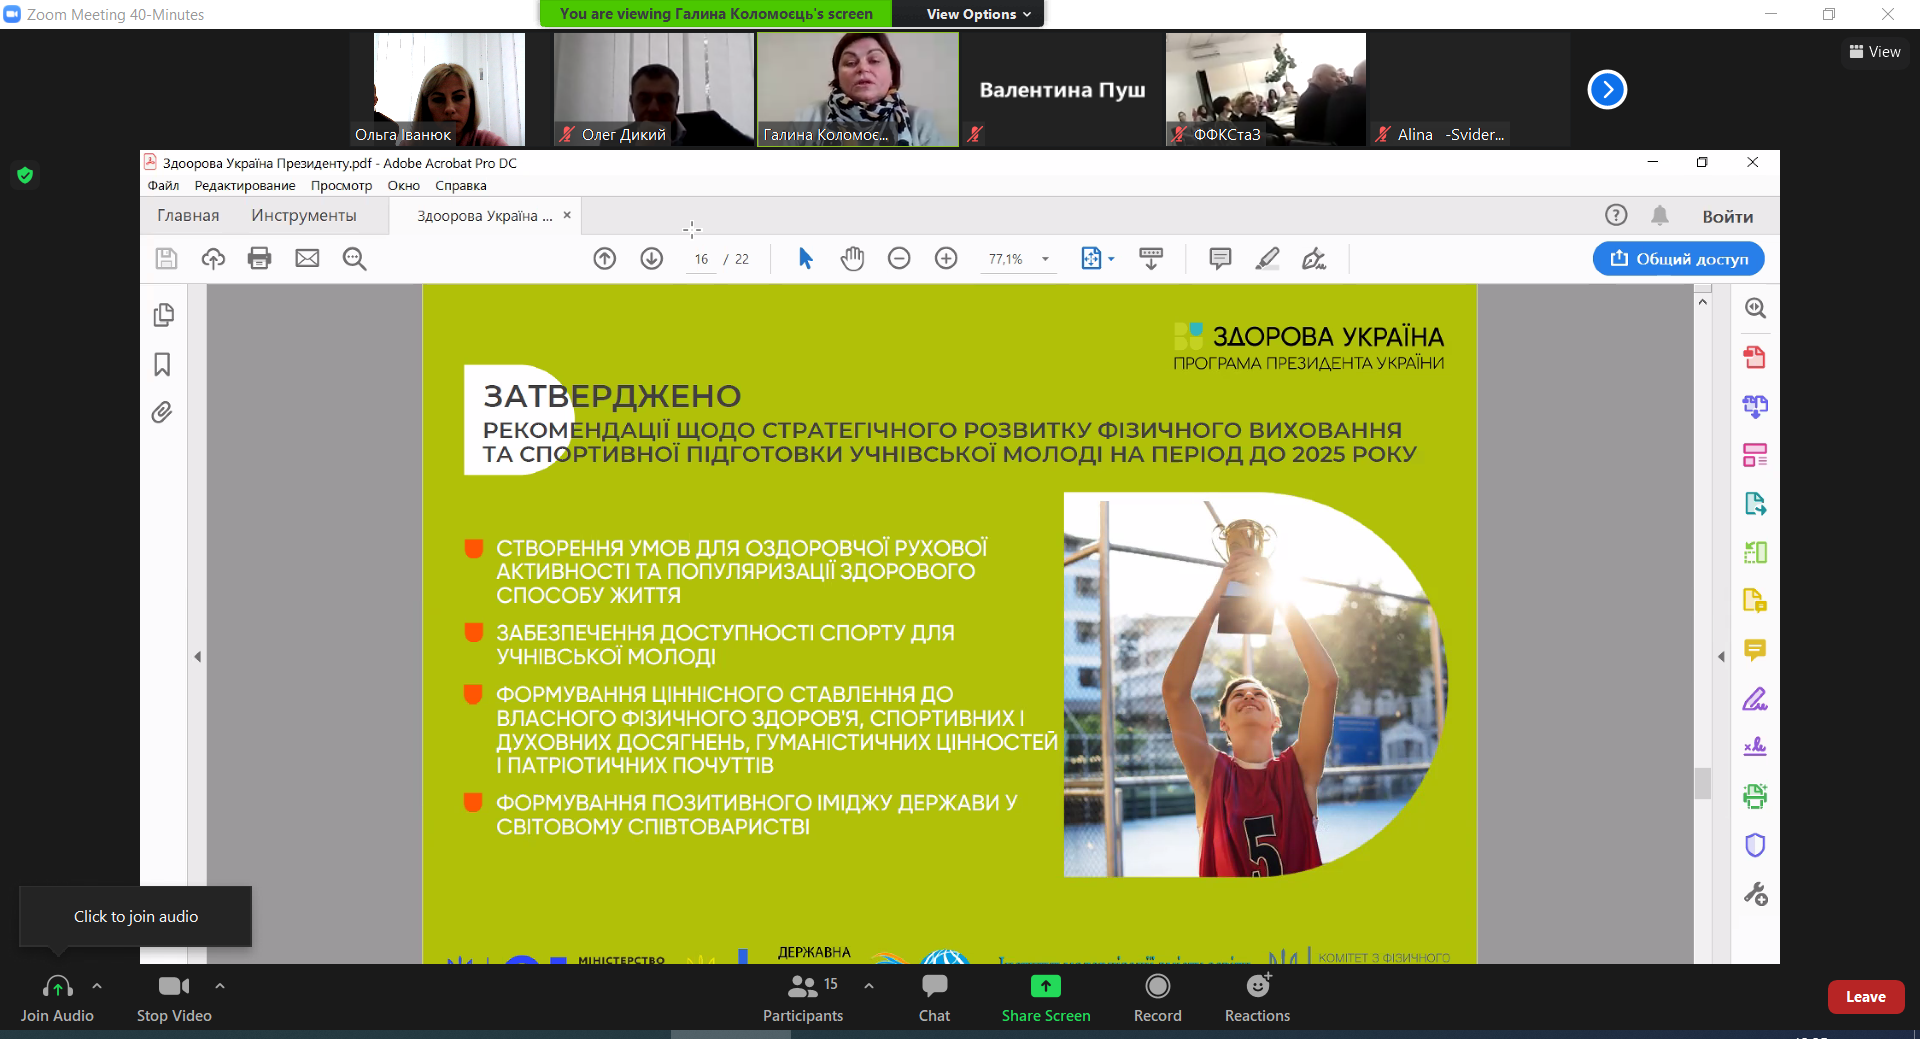1920x1039 pixels.
Task: Show next video thumbnails with arrow
Action: click(x=1607, y=90)
